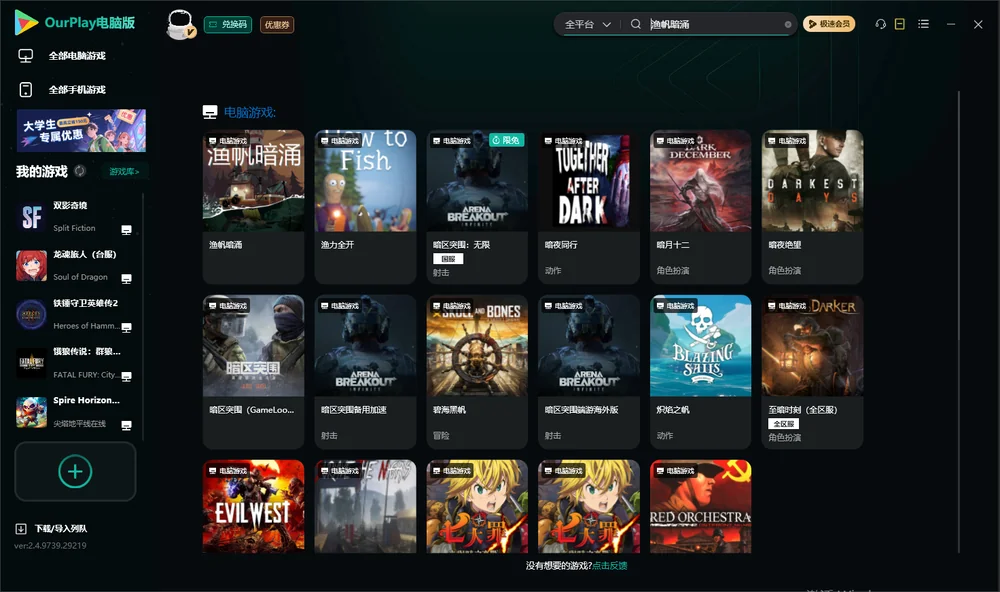Click the PC icon on the Split Fiction row

[126, 230]
